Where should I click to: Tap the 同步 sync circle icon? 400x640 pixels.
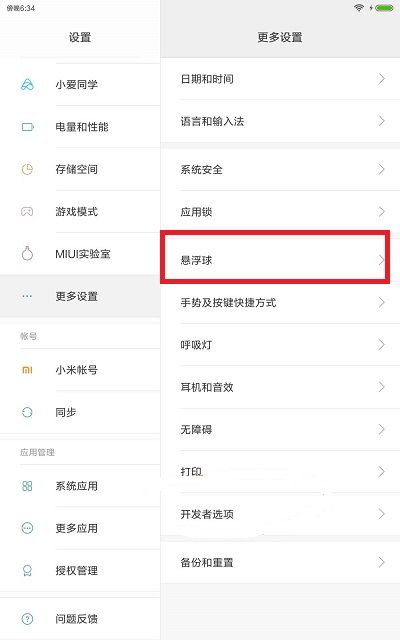pos(27,412)
